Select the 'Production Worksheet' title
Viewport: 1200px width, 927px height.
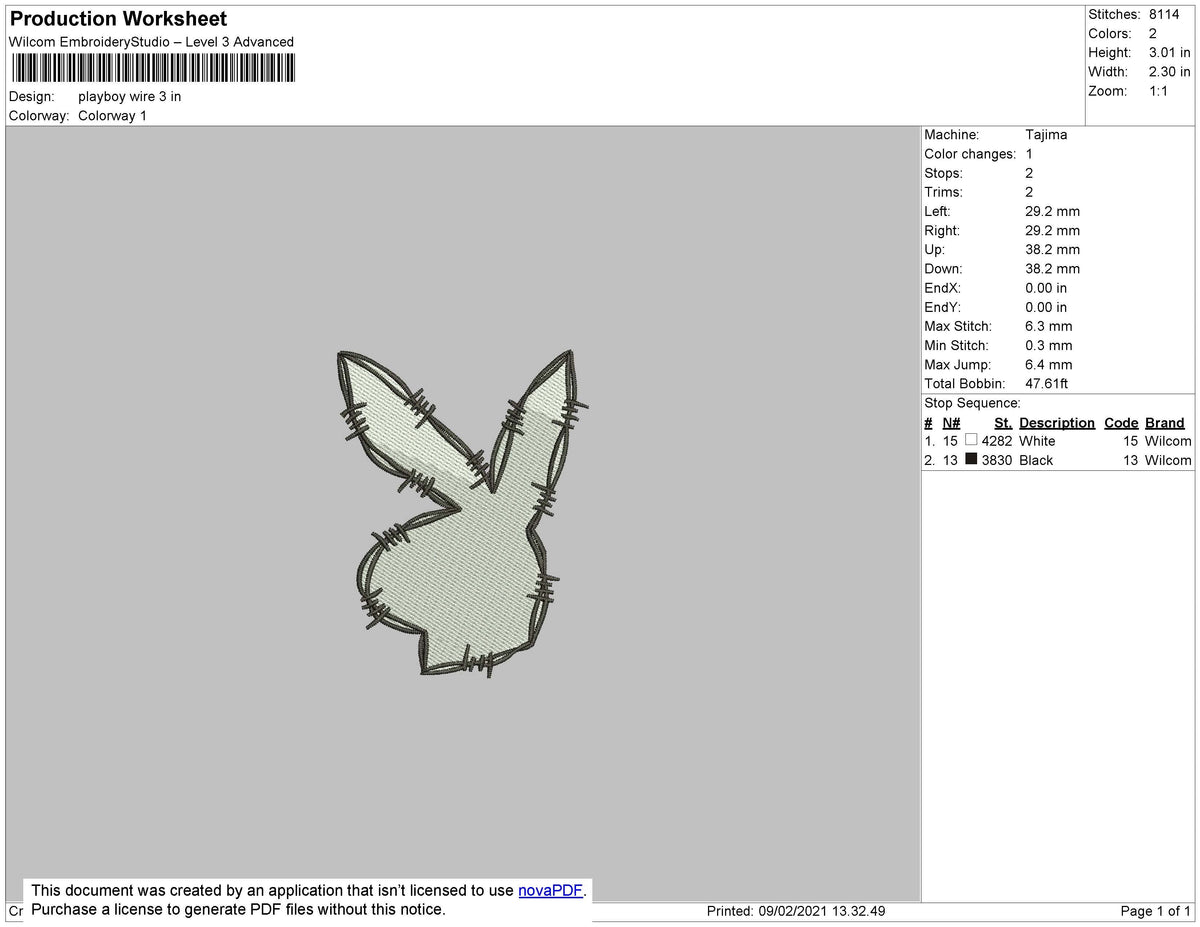point(118,19)
